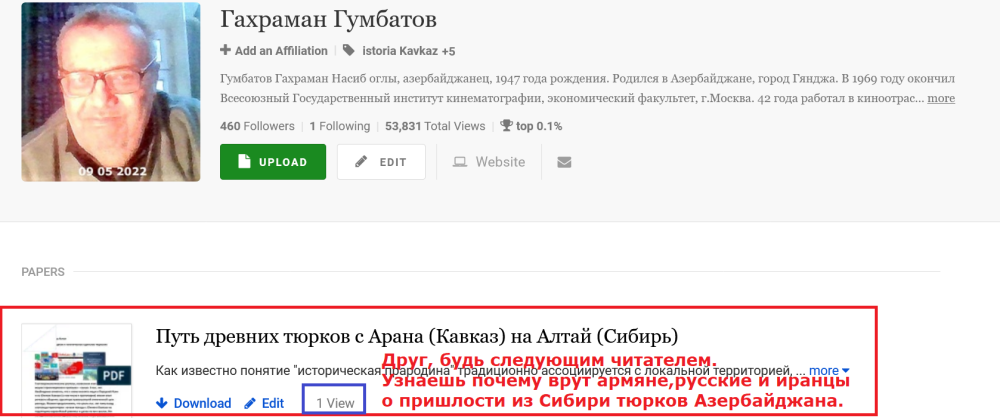1000x418 pixels.
Task: Open paper Путь древних тюрков с Арана
Action: coord(416,336)
